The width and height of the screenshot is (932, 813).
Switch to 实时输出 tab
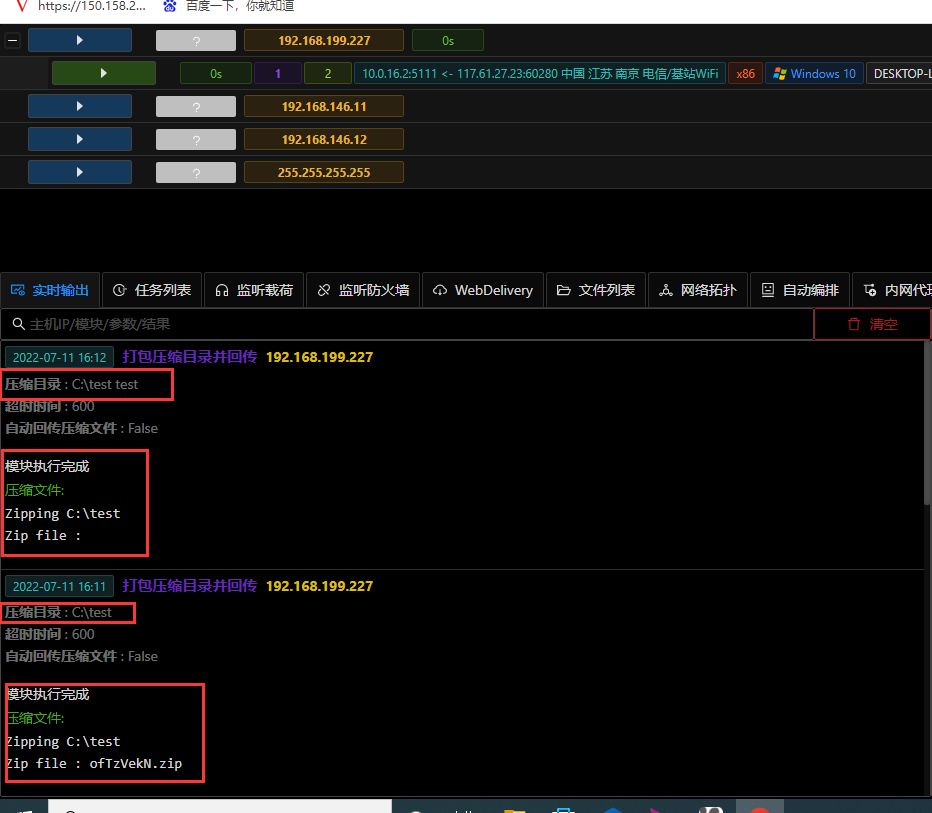coord(50,290)
